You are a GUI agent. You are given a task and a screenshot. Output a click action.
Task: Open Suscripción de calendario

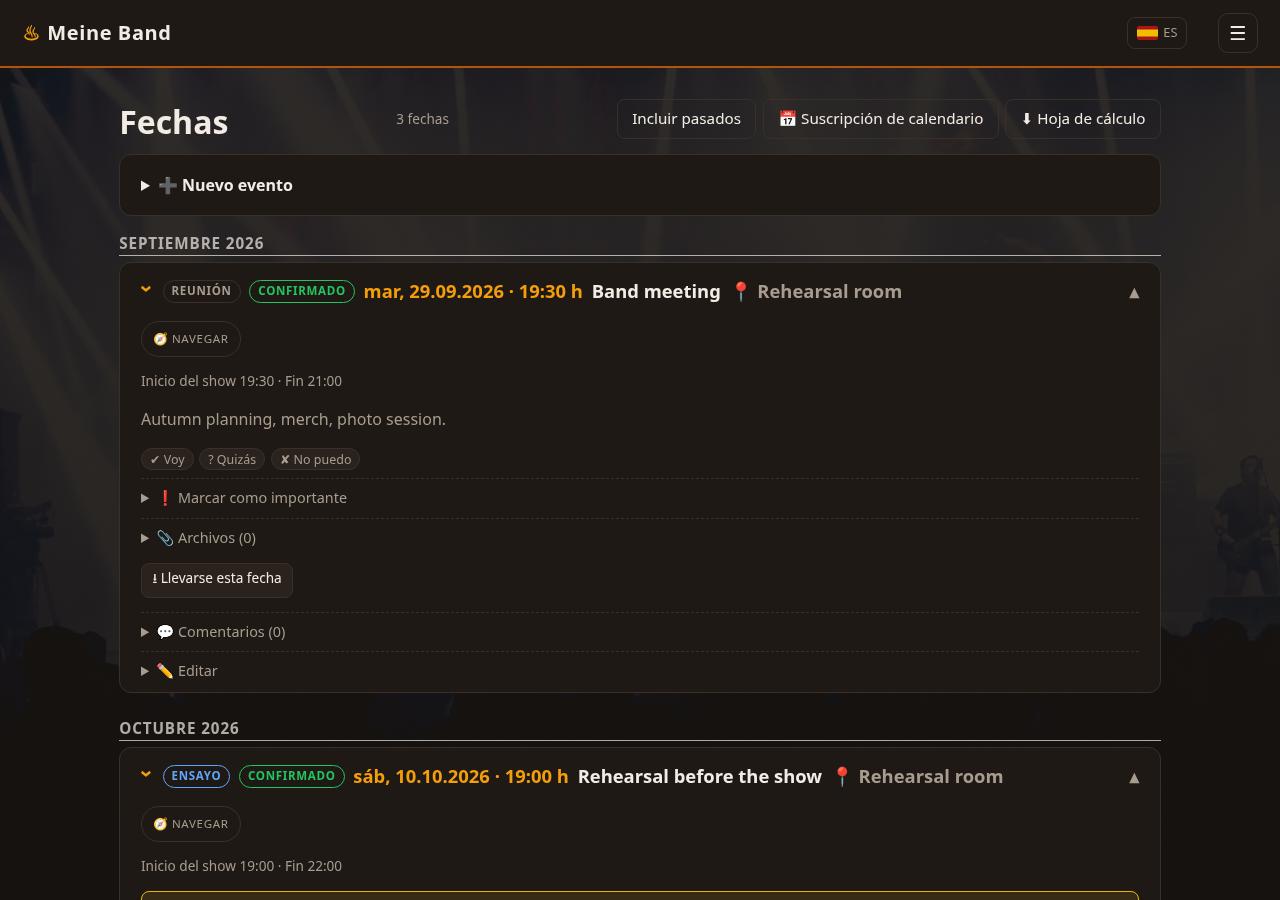(881, 119)
